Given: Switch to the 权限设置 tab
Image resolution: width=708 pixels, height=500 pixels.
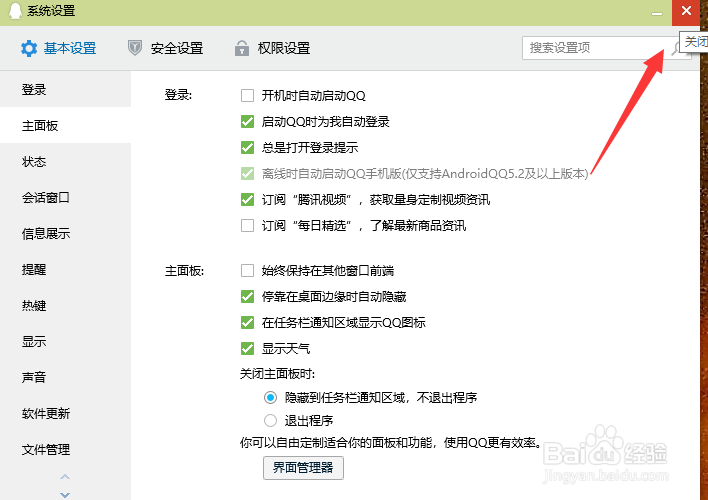Looking at the screenshot, I should [272, 48].
